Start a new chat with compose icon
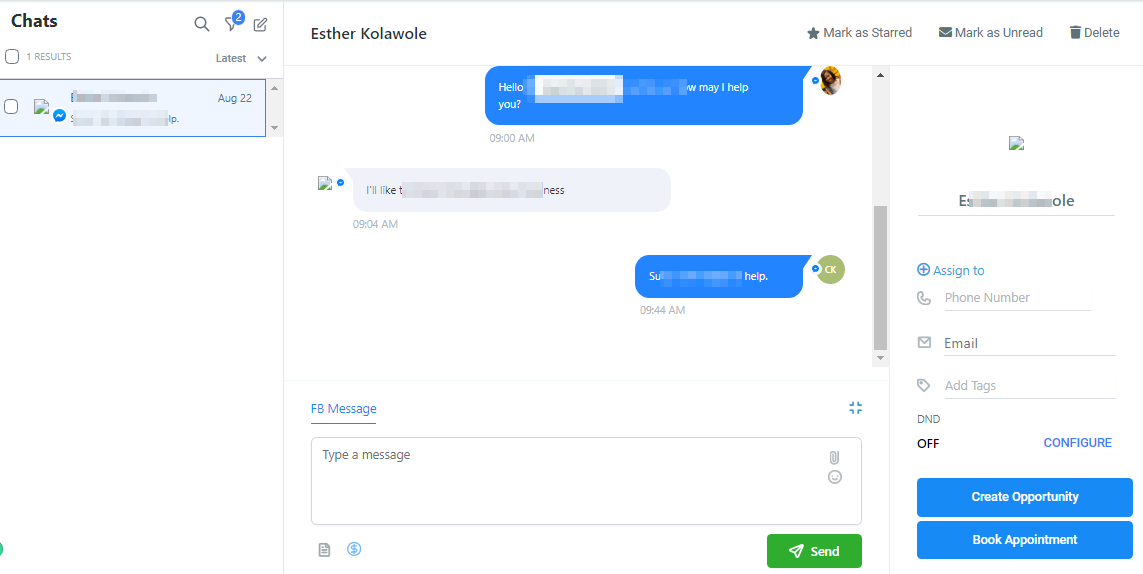This screenshot has width=1143, height=574. click(260, 25)
